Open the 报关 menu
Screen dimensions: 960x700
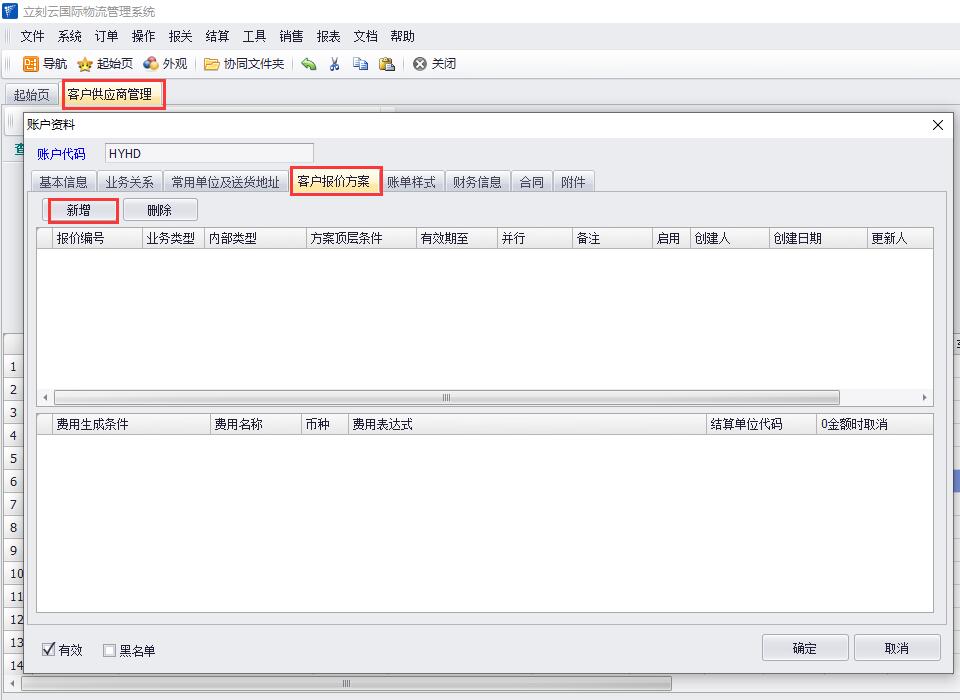coord(180,36)
